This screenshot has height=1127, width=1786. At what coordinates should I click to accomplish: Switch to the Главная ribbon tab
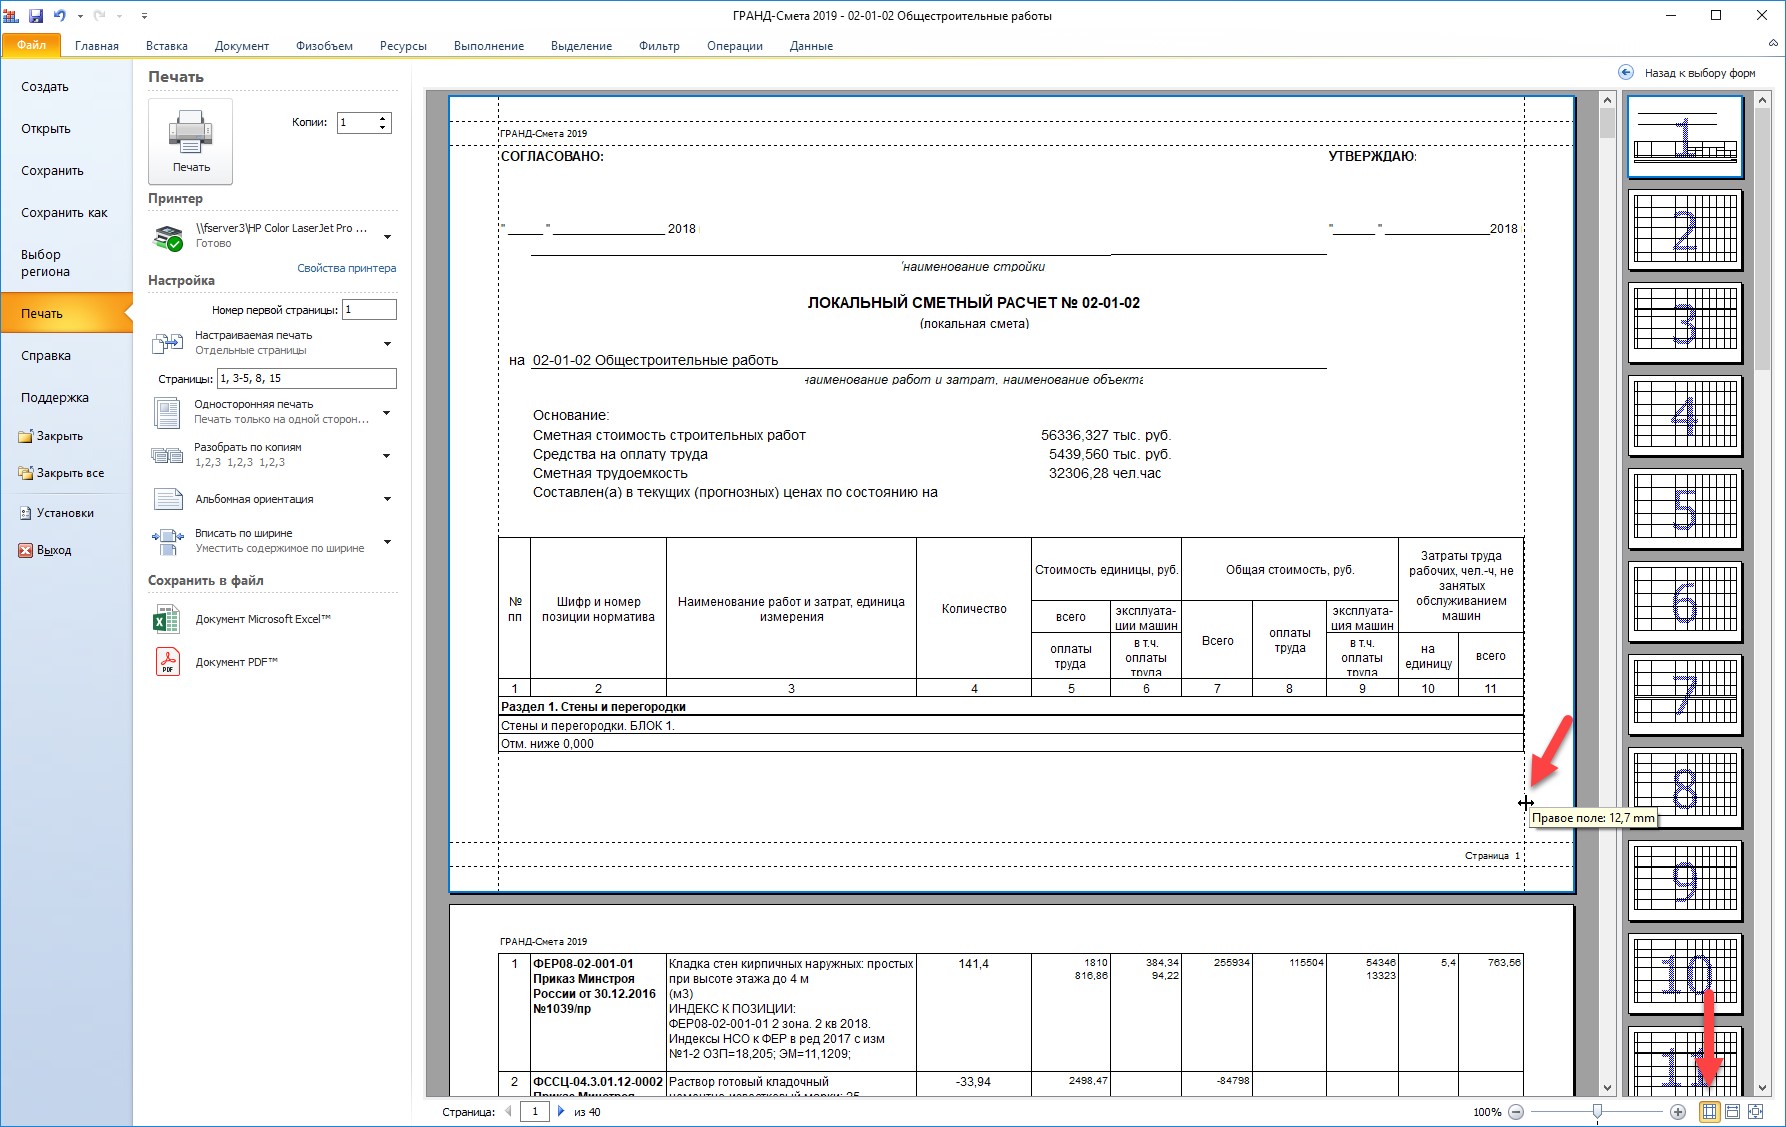pyautogui.click(x=97, y=46)
